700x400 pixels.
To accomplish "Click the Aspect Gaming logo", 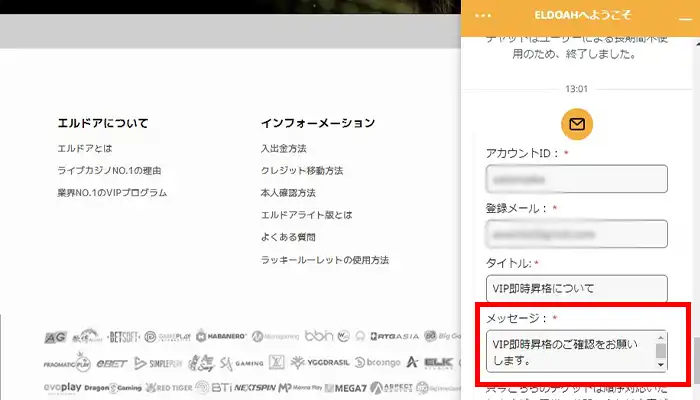I will click(392, 388).
